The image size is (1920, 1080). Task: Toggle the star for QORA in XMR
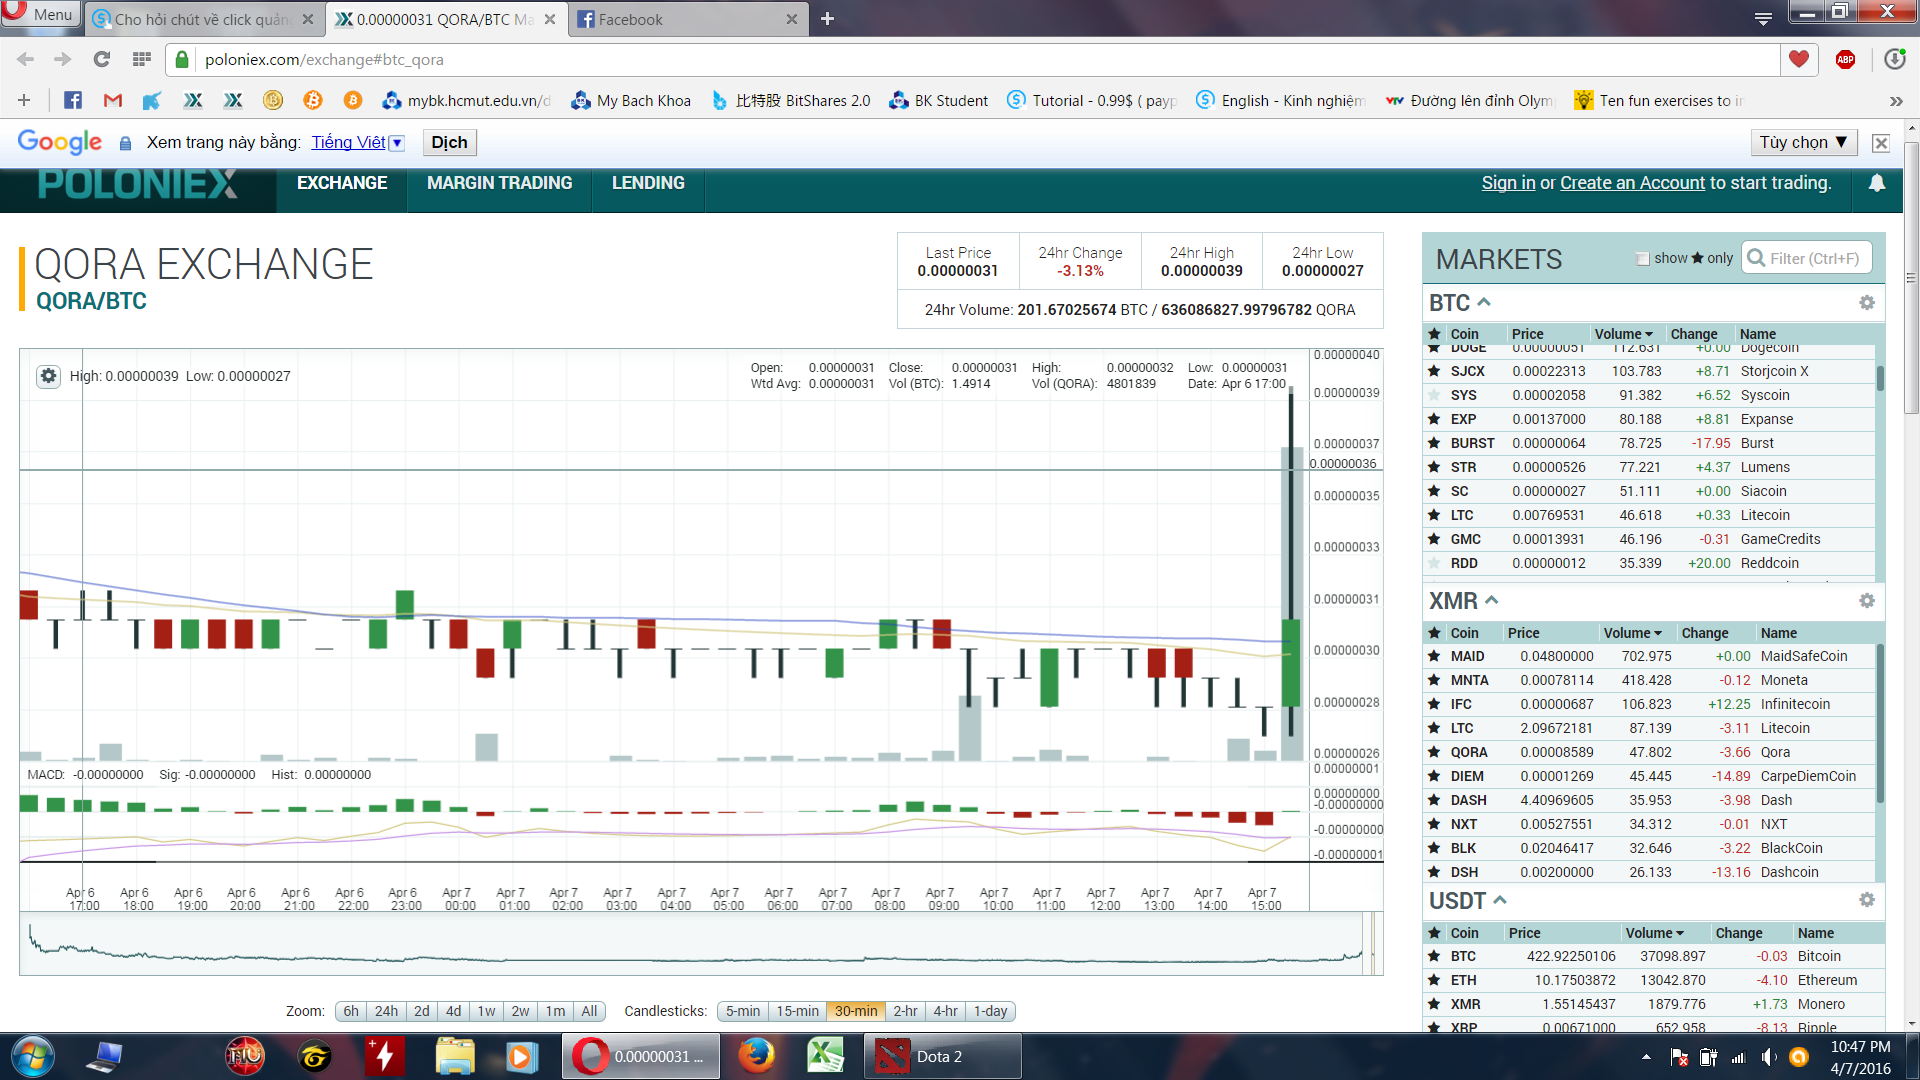point(1434,752)
